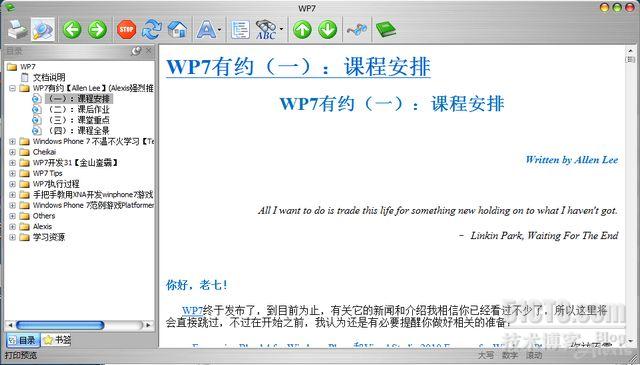Expand the Cheikai folder
Screen dimensions: 640x365
click(x=12, y=152)
